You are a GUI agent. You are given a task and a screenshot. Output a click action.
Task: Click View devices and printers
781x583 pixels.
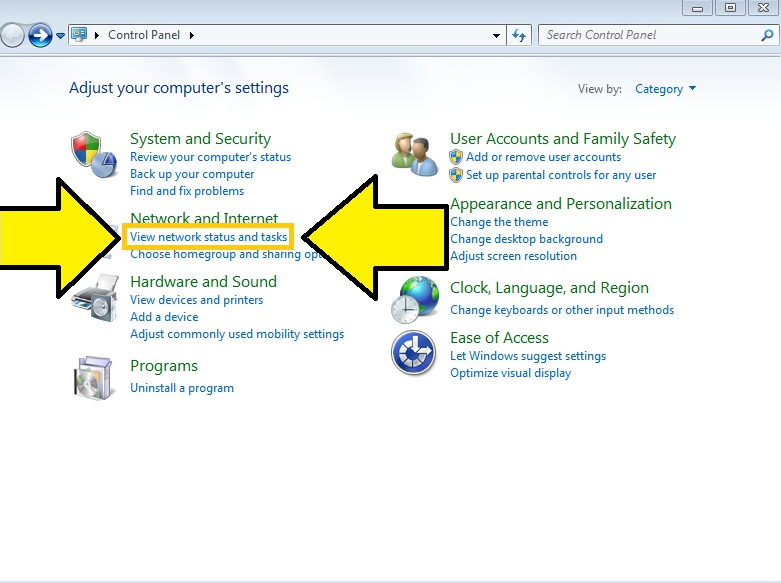click(196, 300)
